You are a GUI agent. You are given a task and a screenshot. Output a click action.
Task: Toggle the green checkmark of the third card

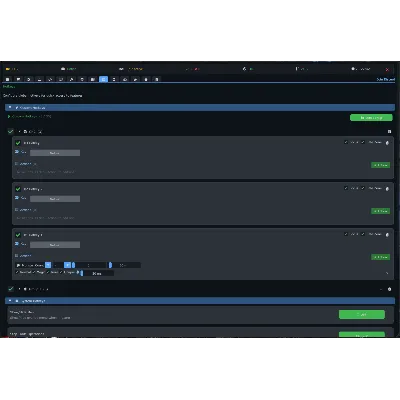point(18,235)
